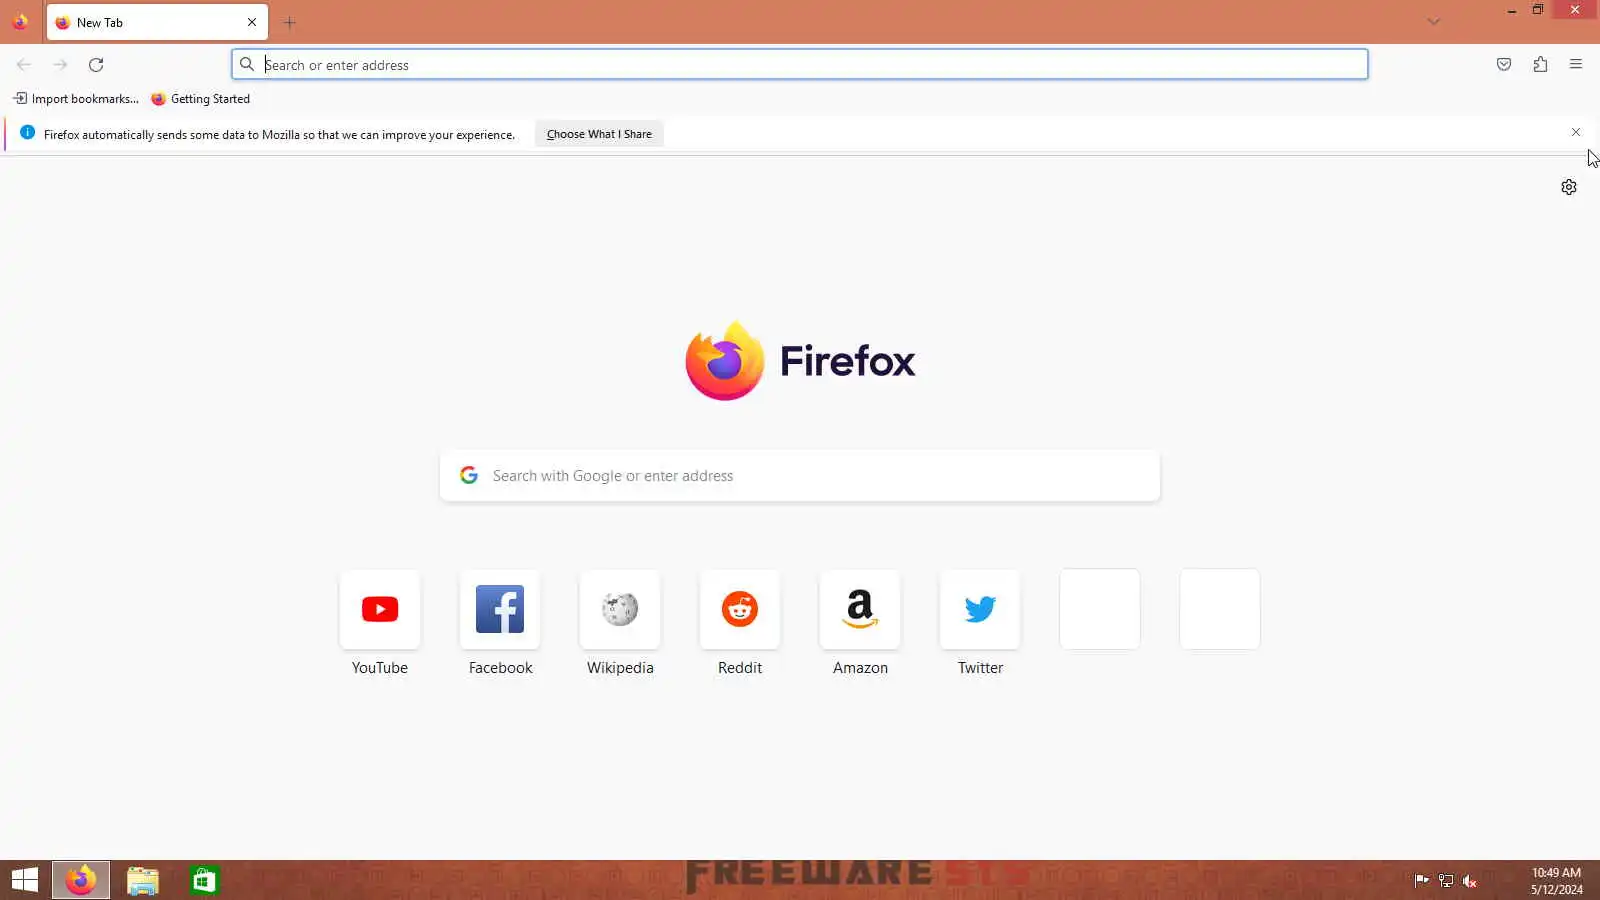Open the Firefox application menu
This screenshot has height=900, width=1600.
coord(1576,65)
